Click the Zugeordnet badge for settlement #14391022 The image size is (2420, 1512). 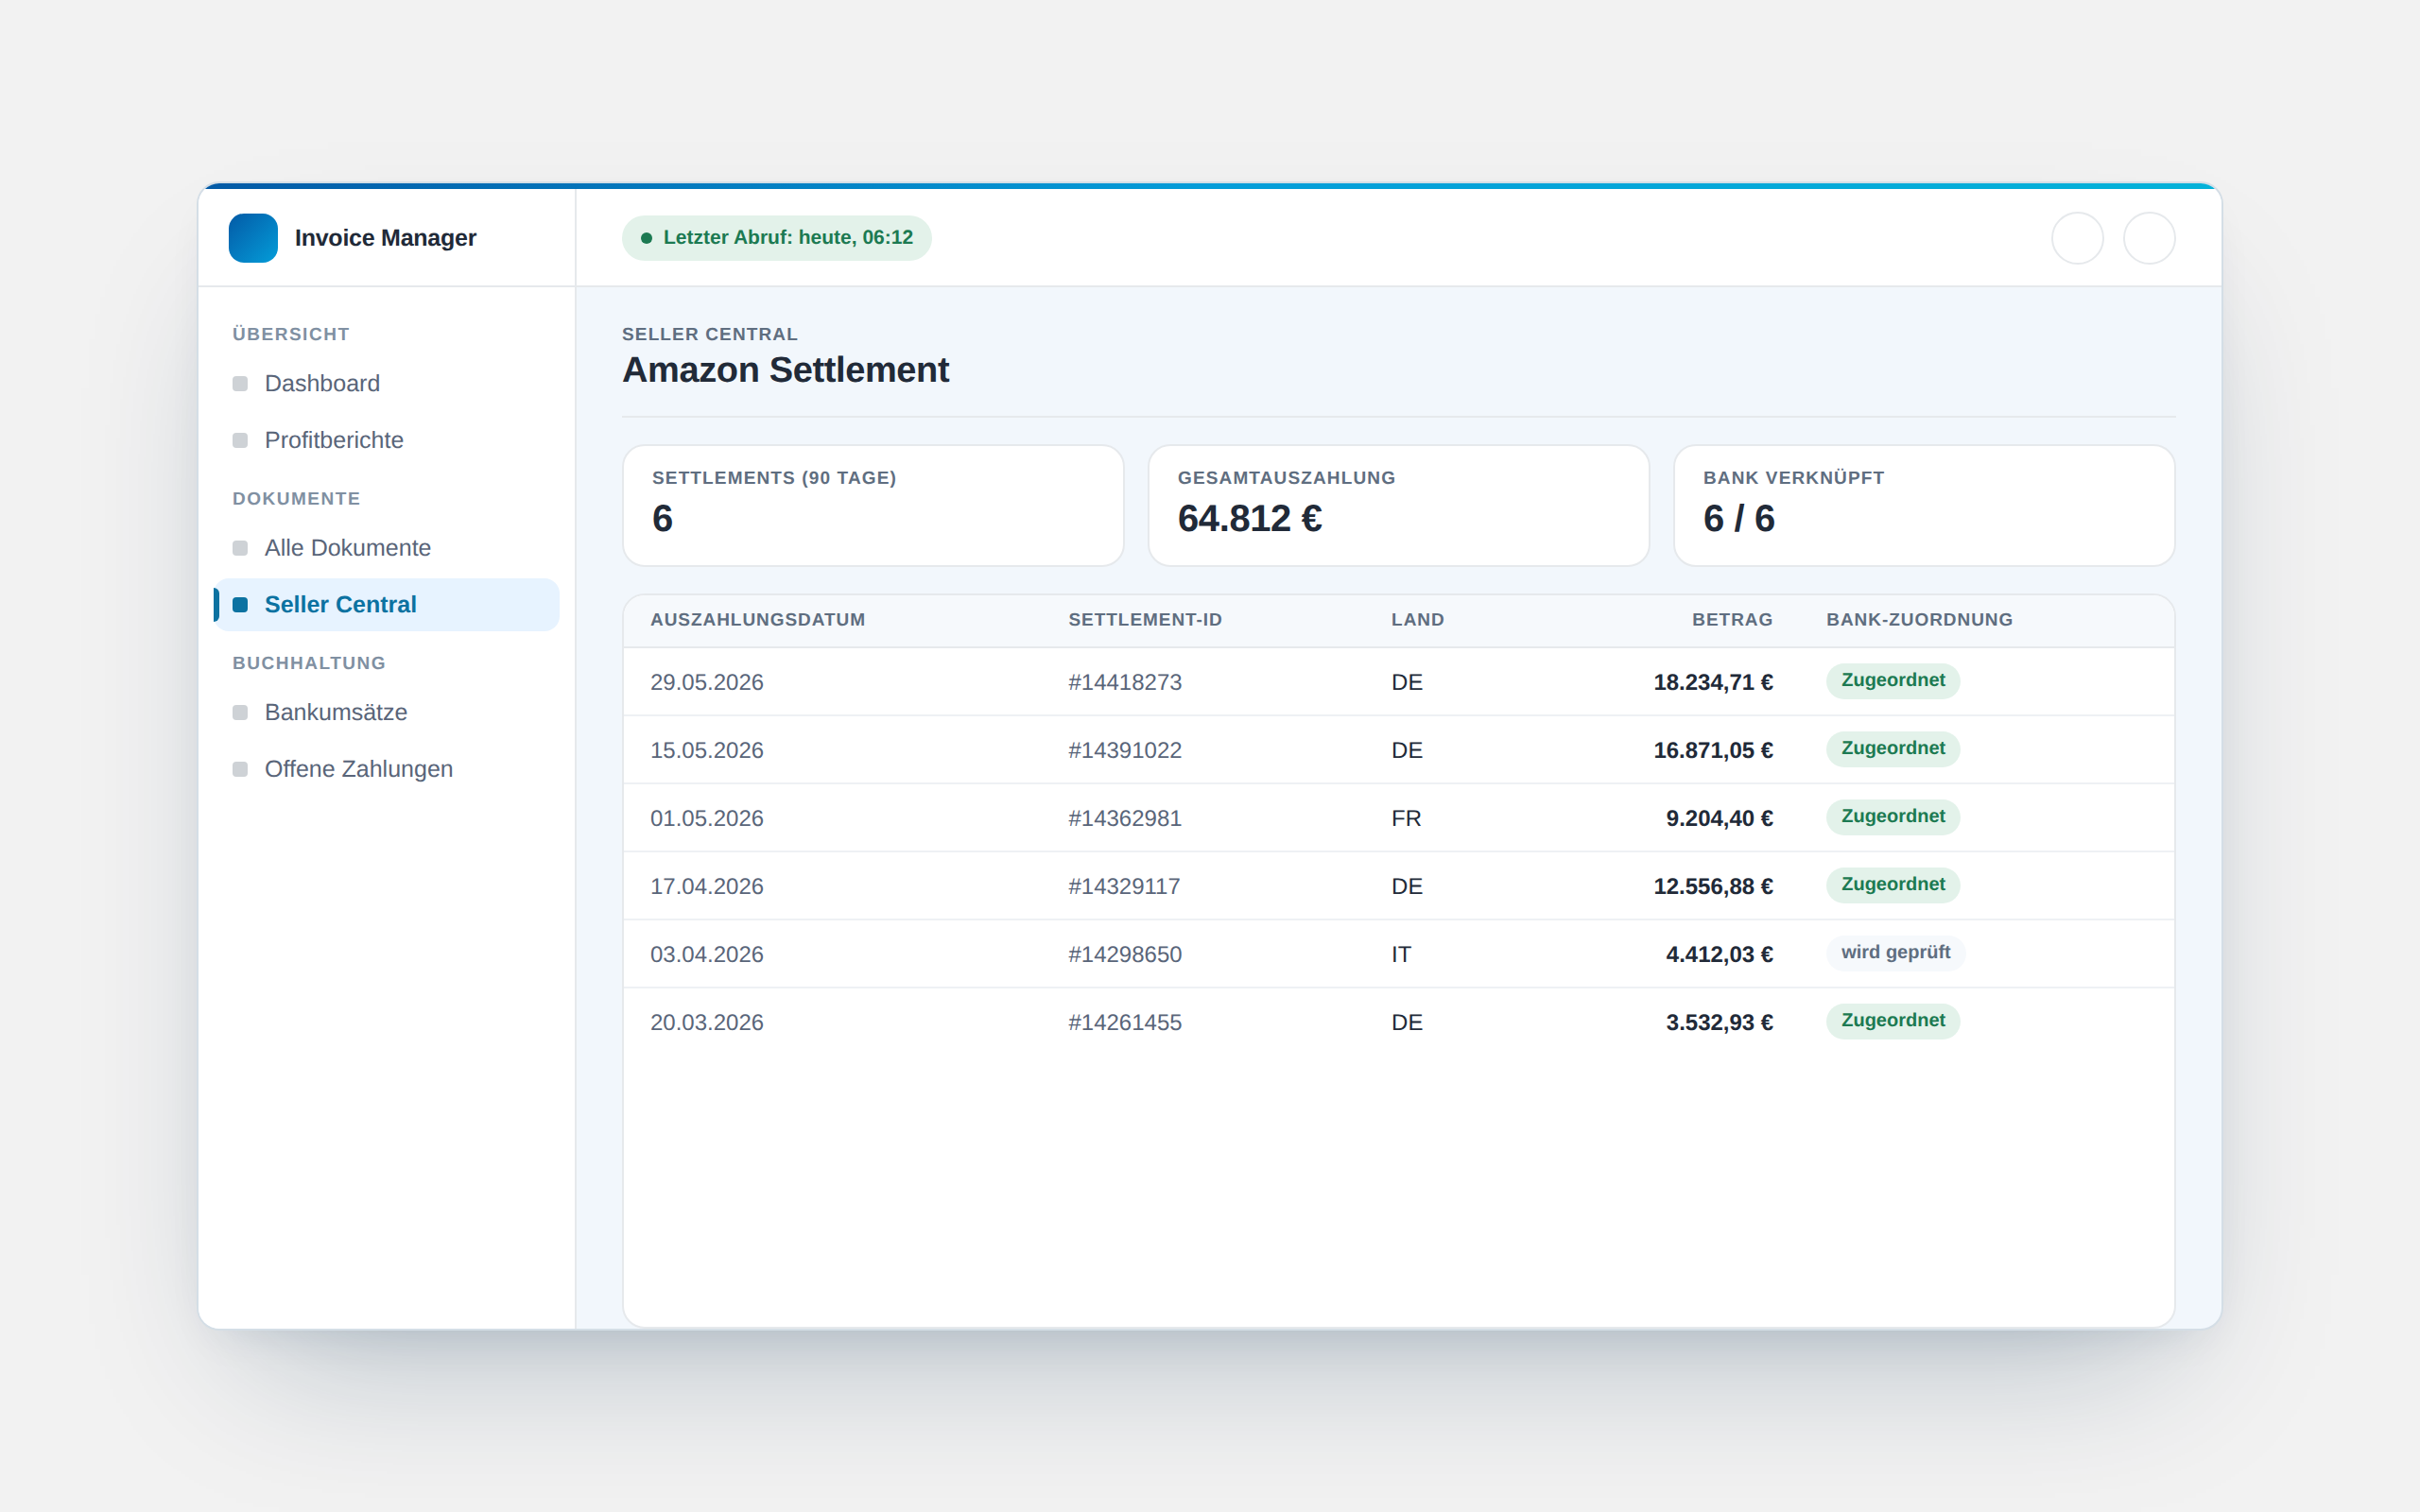(1893, 749)
